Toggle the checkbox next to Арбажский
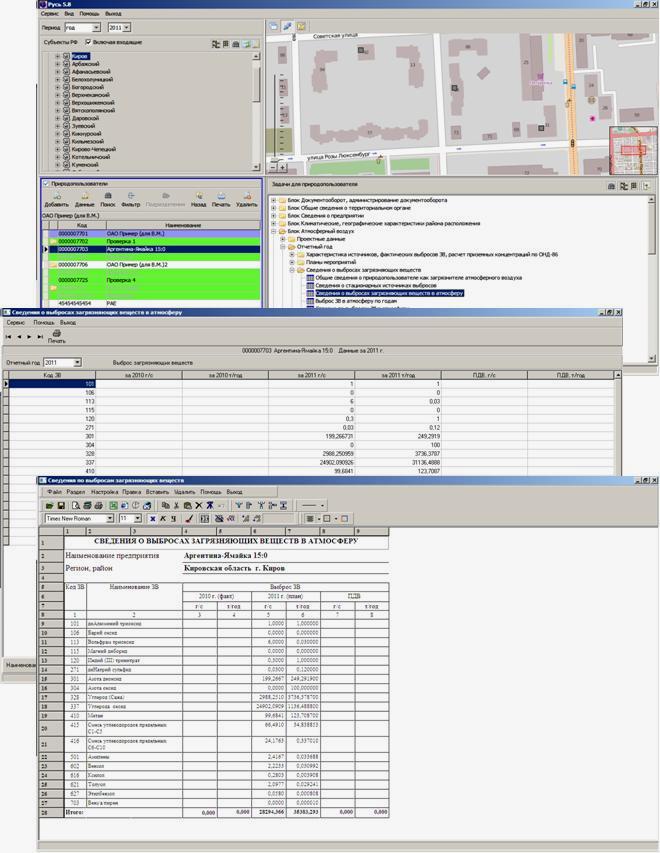The image size is (660, 853). pos(67,64)
